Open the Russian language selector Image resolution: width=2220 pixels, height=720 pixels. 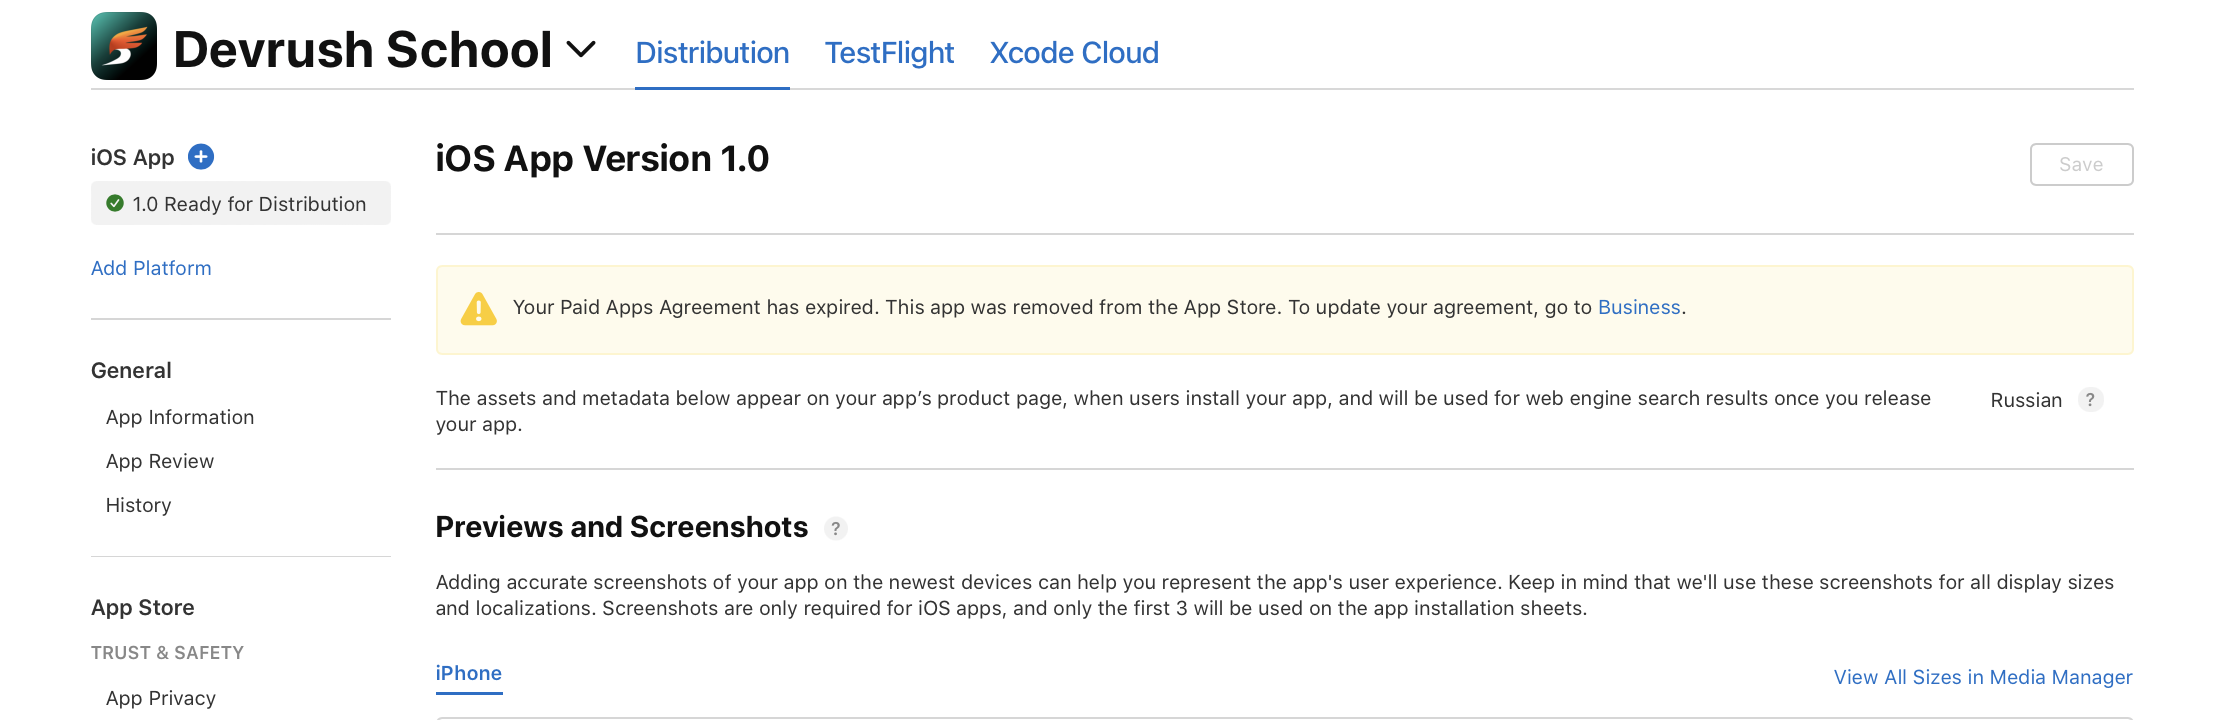point(2026,400)
